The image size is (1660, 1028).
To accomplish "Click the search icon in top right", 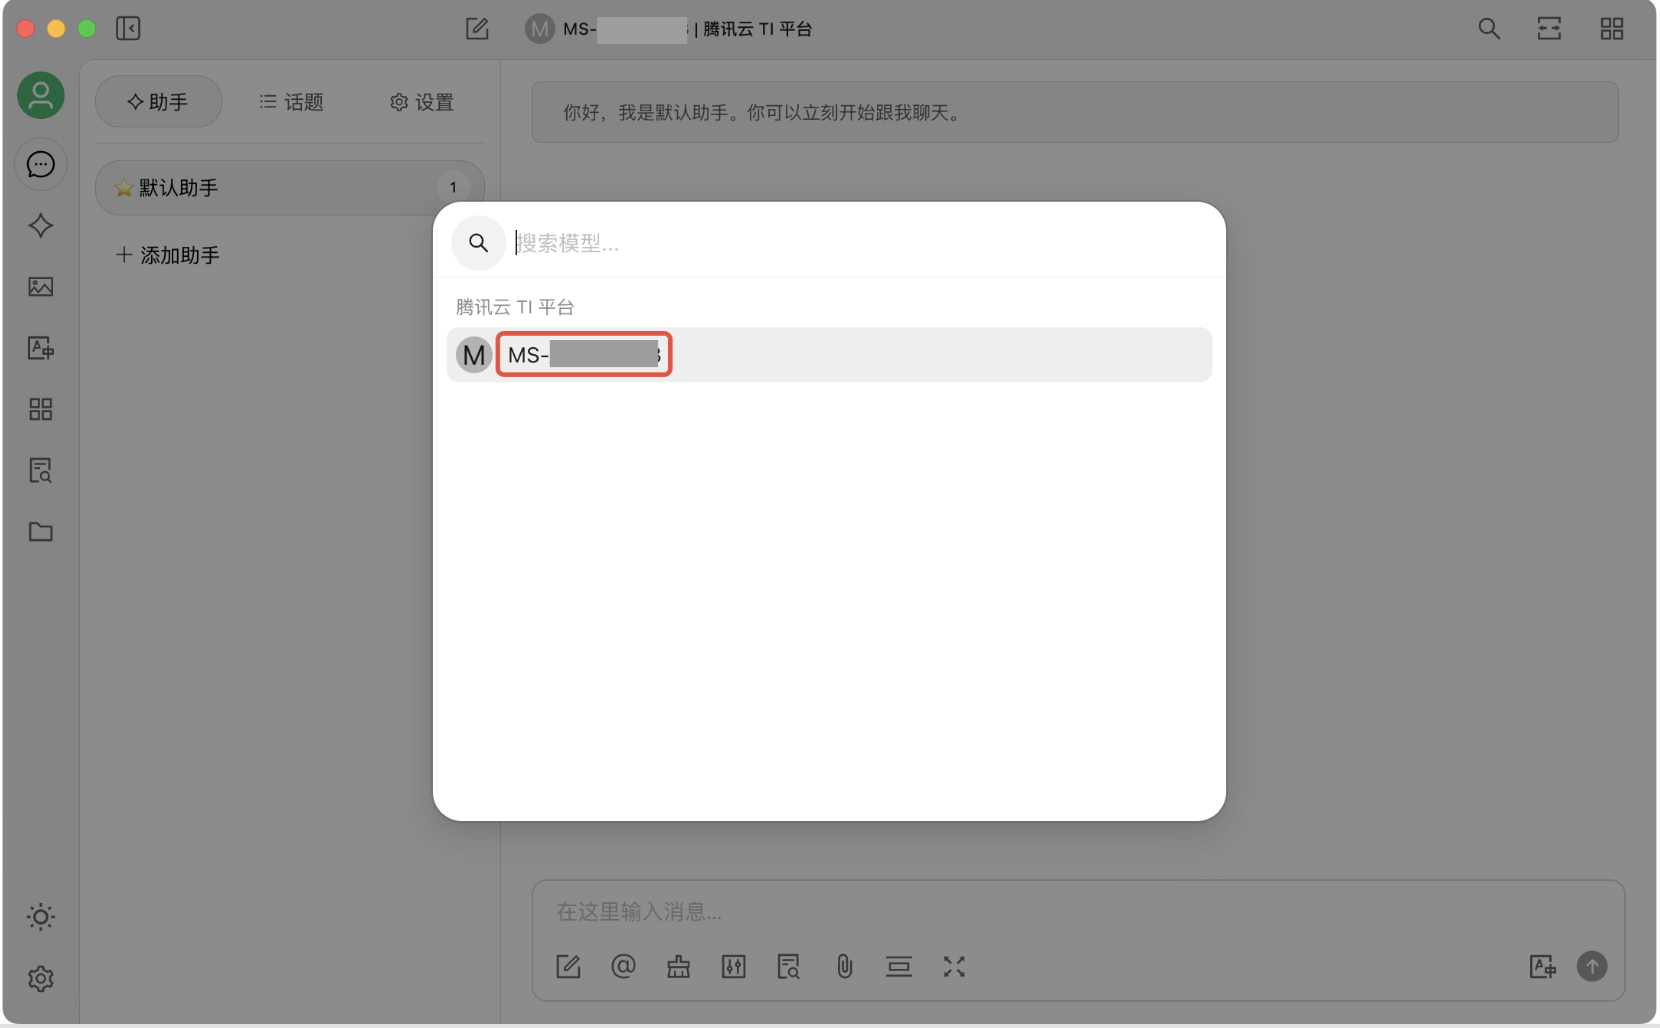I will click(x=1489, y=29).
